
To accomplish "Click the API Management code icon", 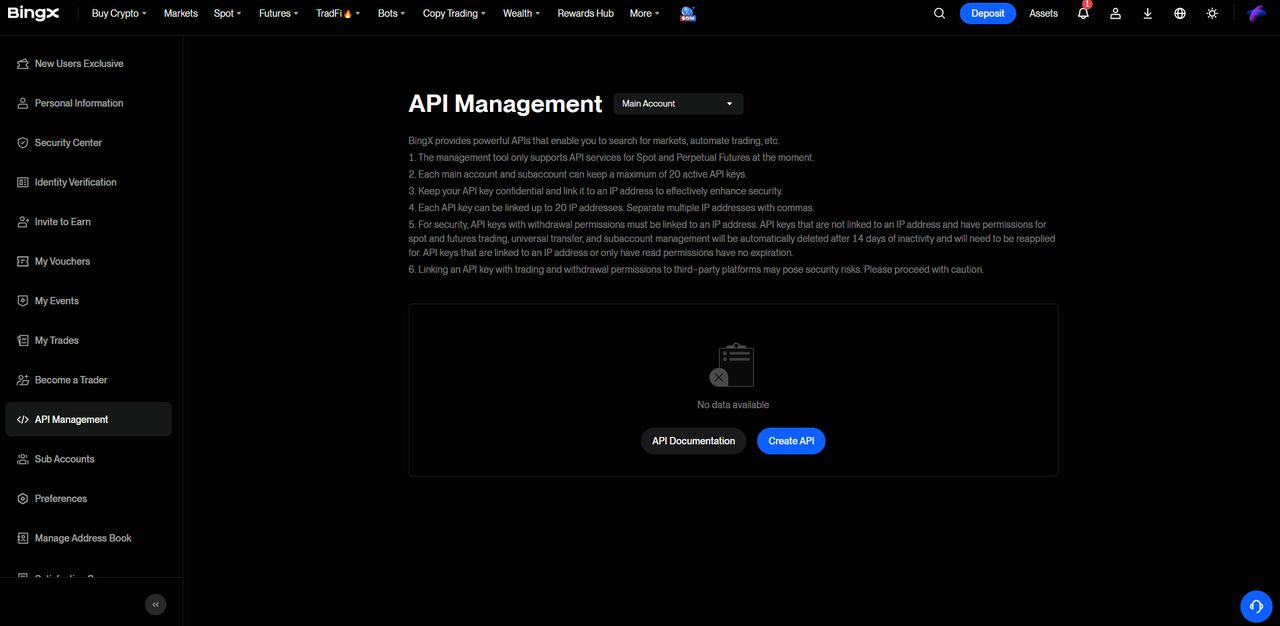I will 23,420.
